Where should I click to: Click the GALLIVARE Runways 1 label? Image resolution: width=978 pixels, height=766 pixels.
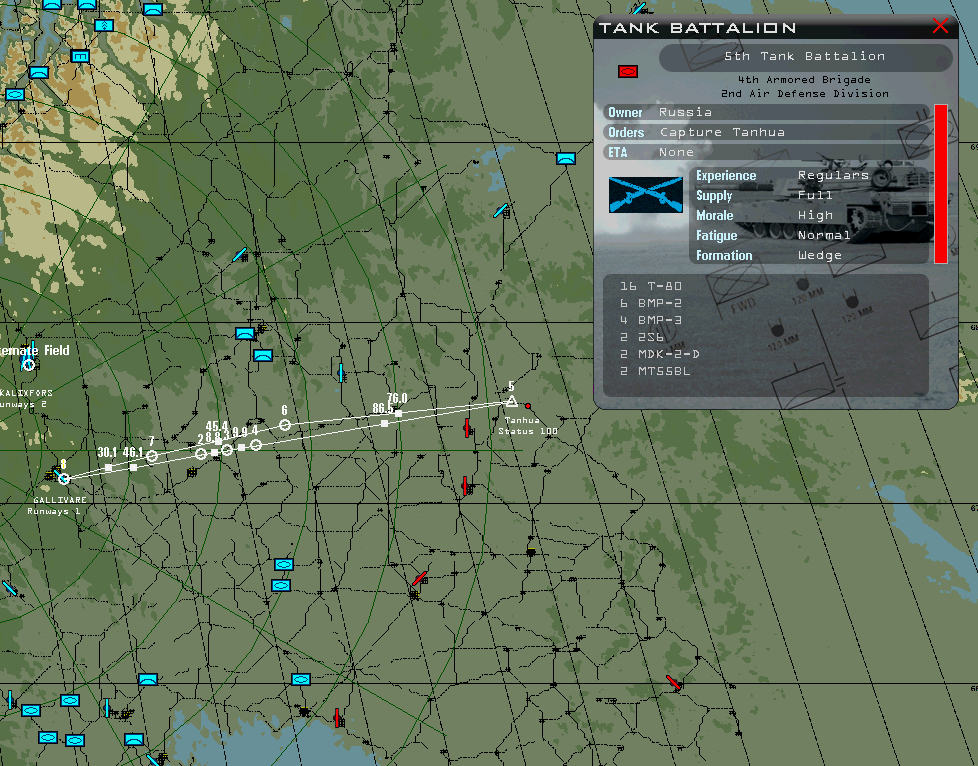pos(57,505)
